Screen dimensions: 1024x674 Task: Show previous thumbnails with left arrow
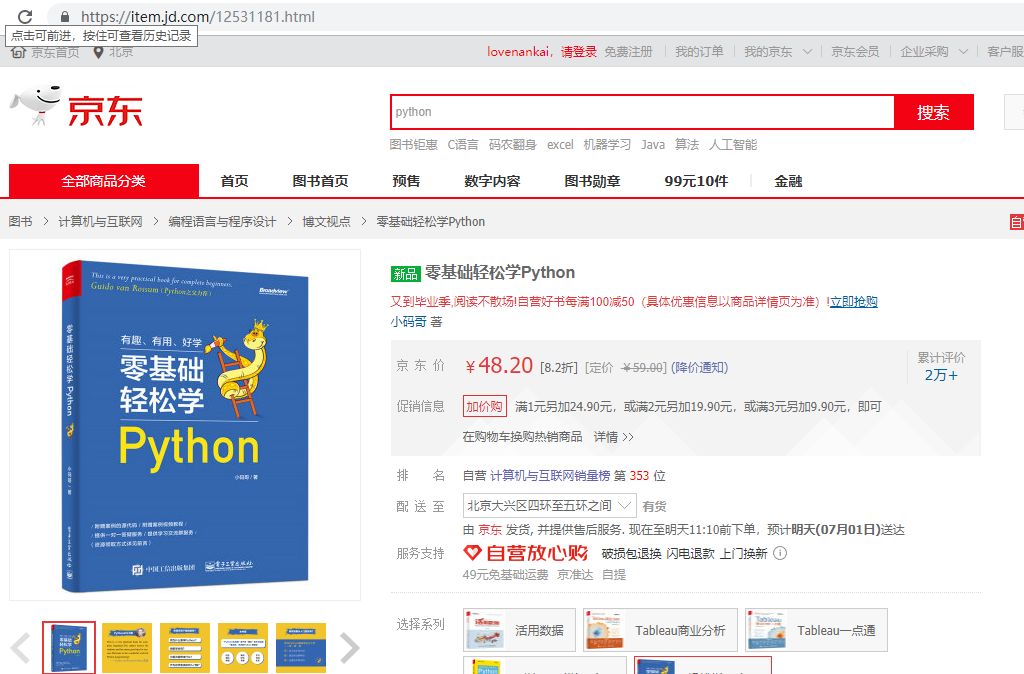[22, 647]
